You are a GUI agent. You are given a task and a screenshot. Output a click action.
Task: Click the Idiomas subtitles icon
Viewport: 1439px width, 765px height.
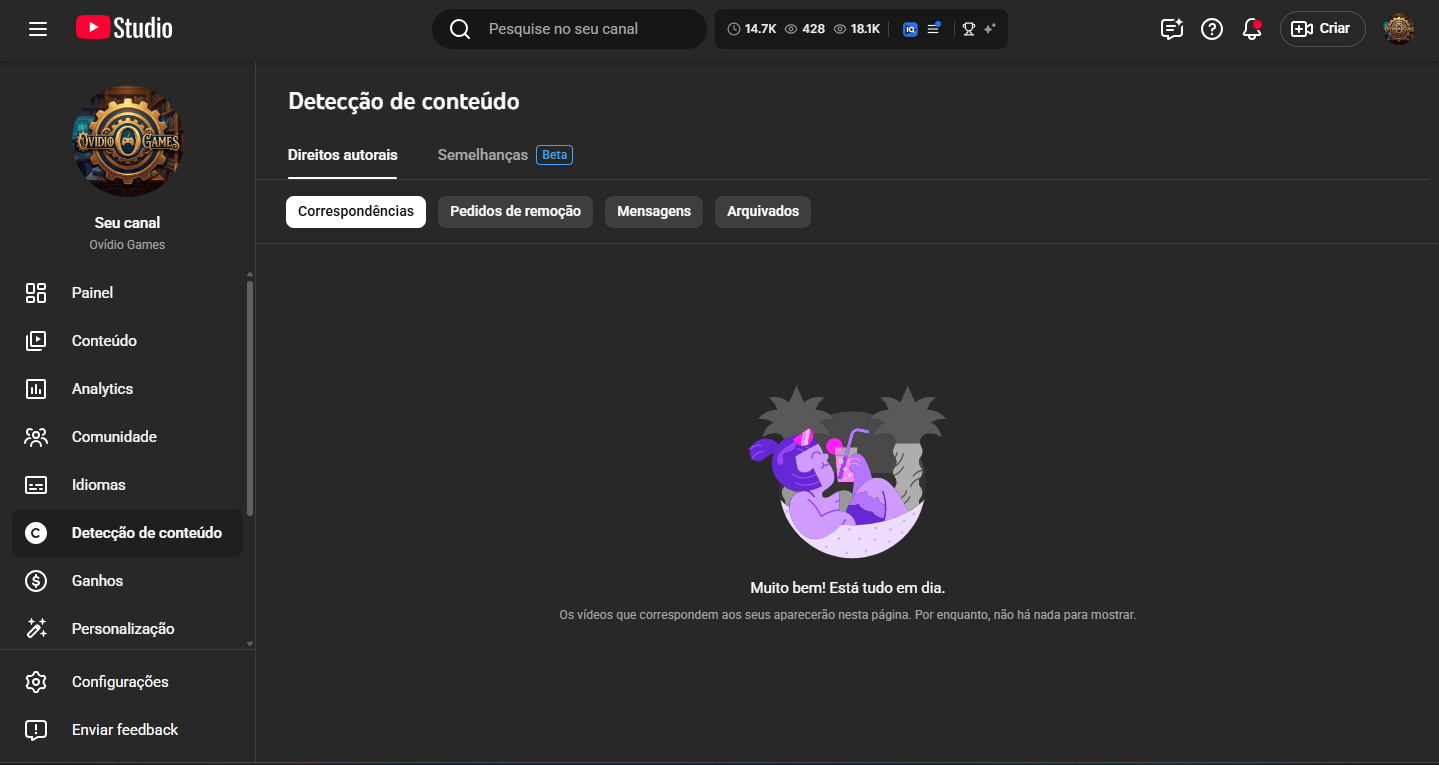(36, 485)
